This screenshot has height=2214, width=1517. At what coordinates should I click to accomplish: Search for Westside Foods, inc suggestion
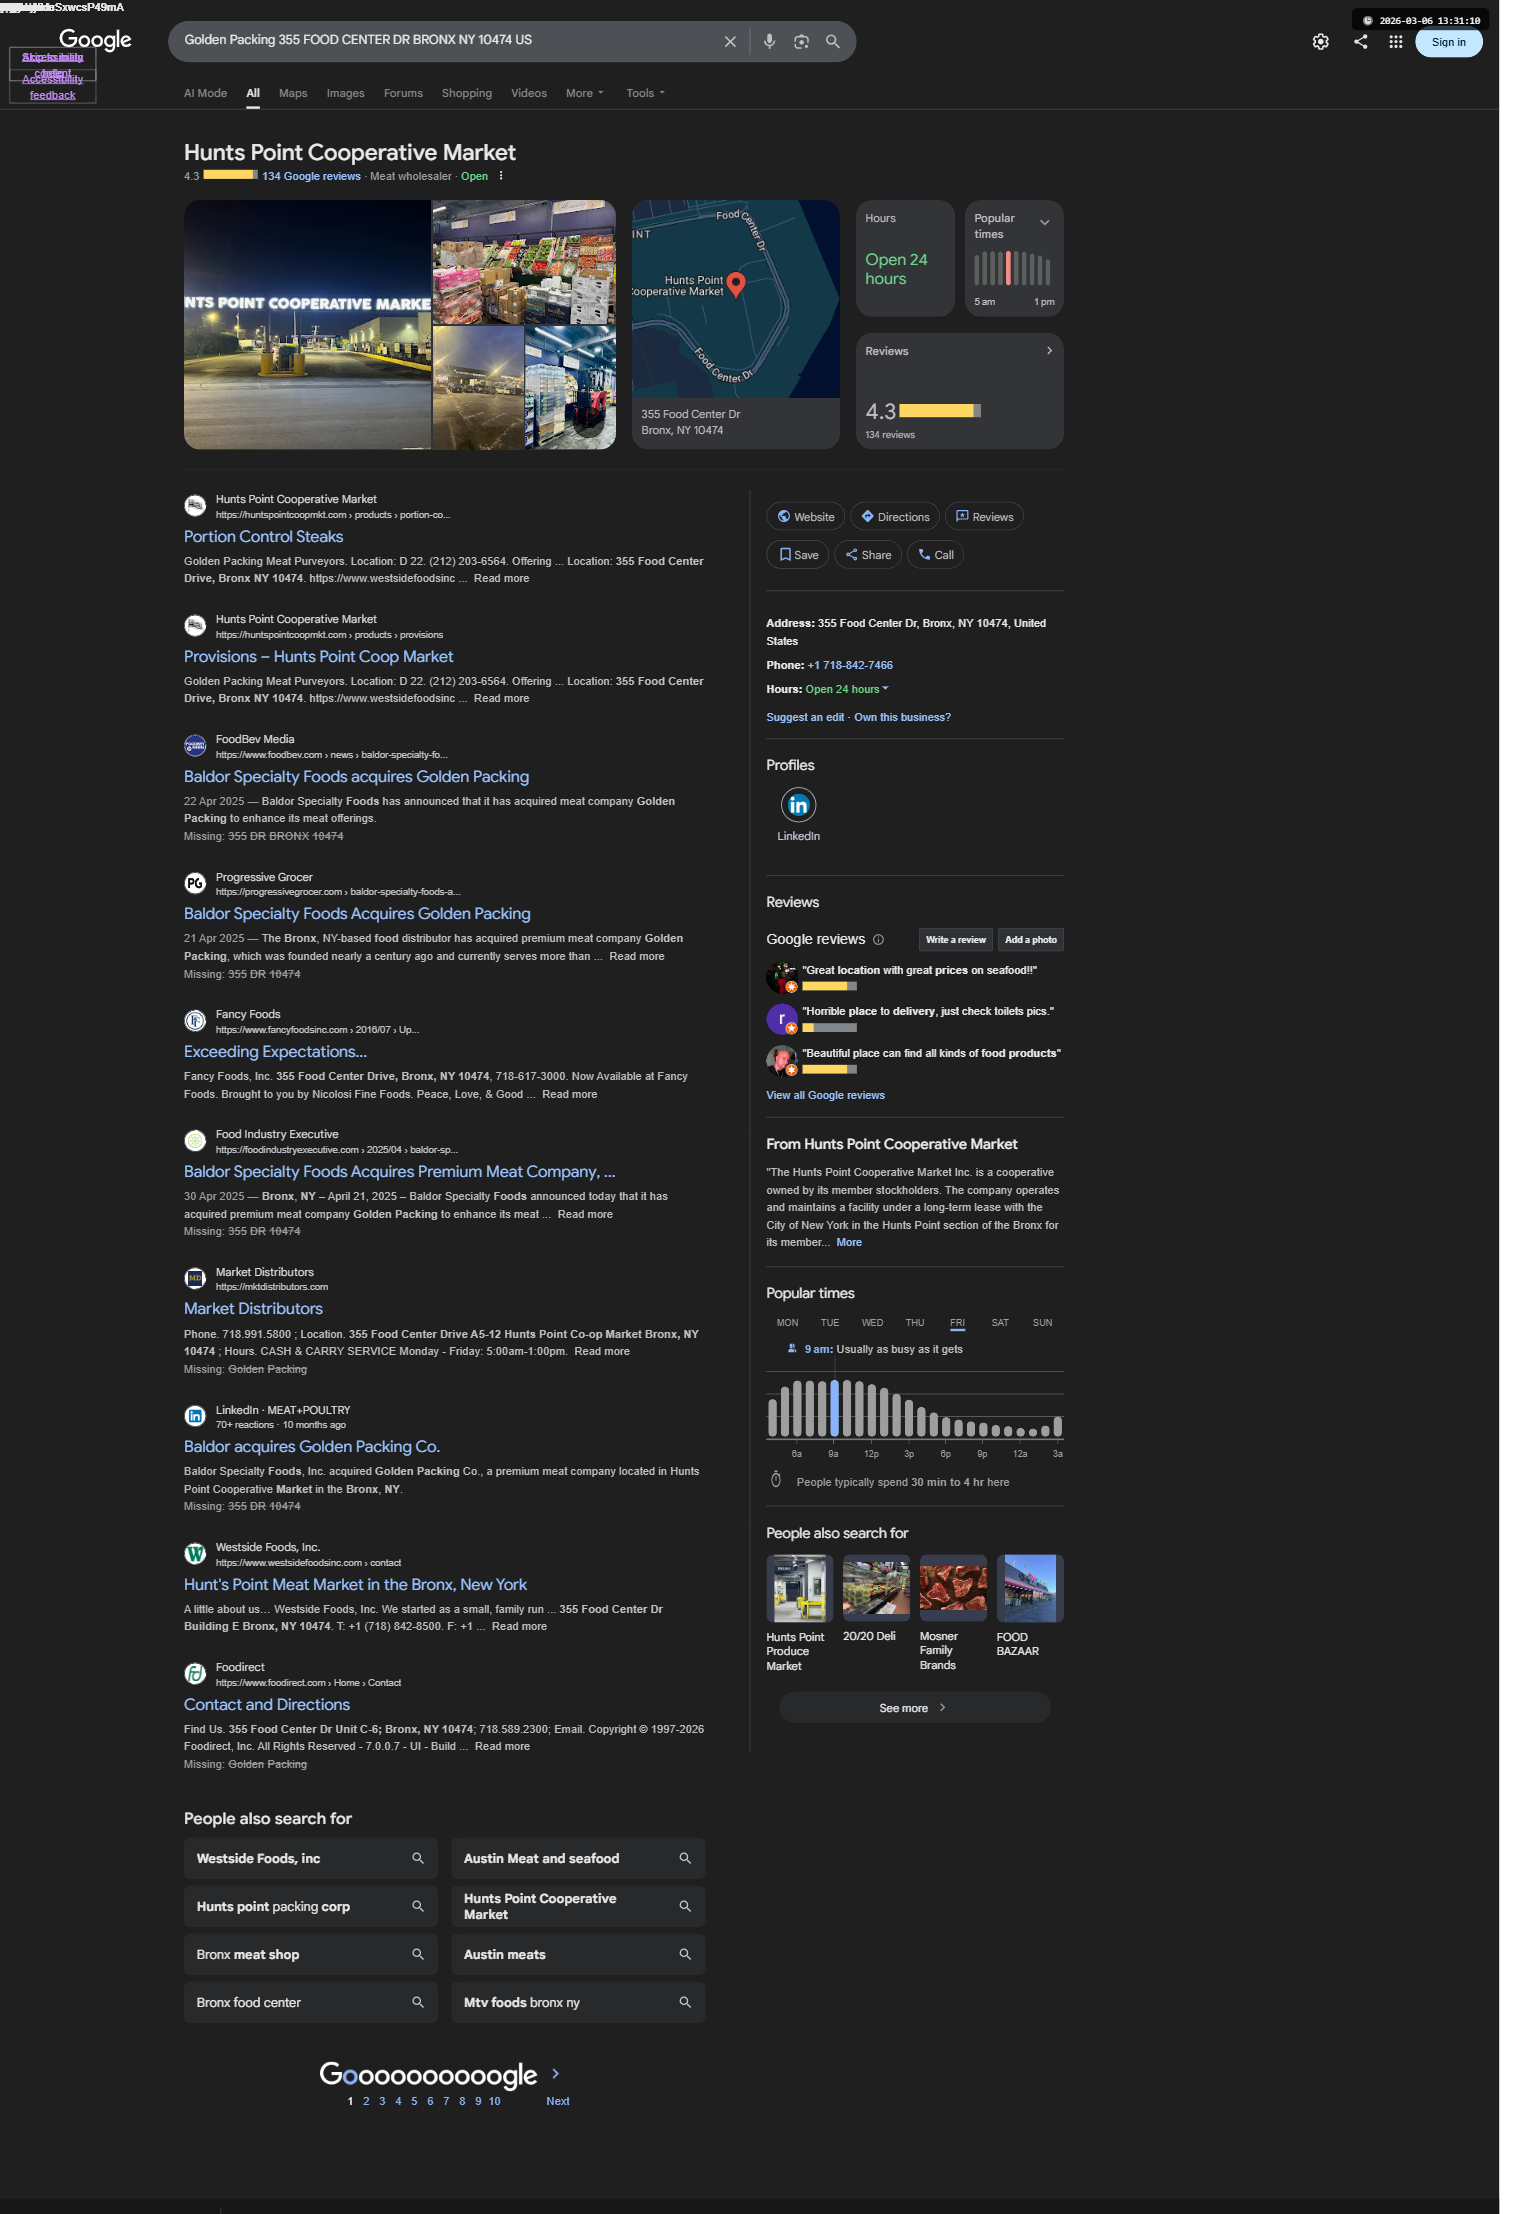point(311,1858)
